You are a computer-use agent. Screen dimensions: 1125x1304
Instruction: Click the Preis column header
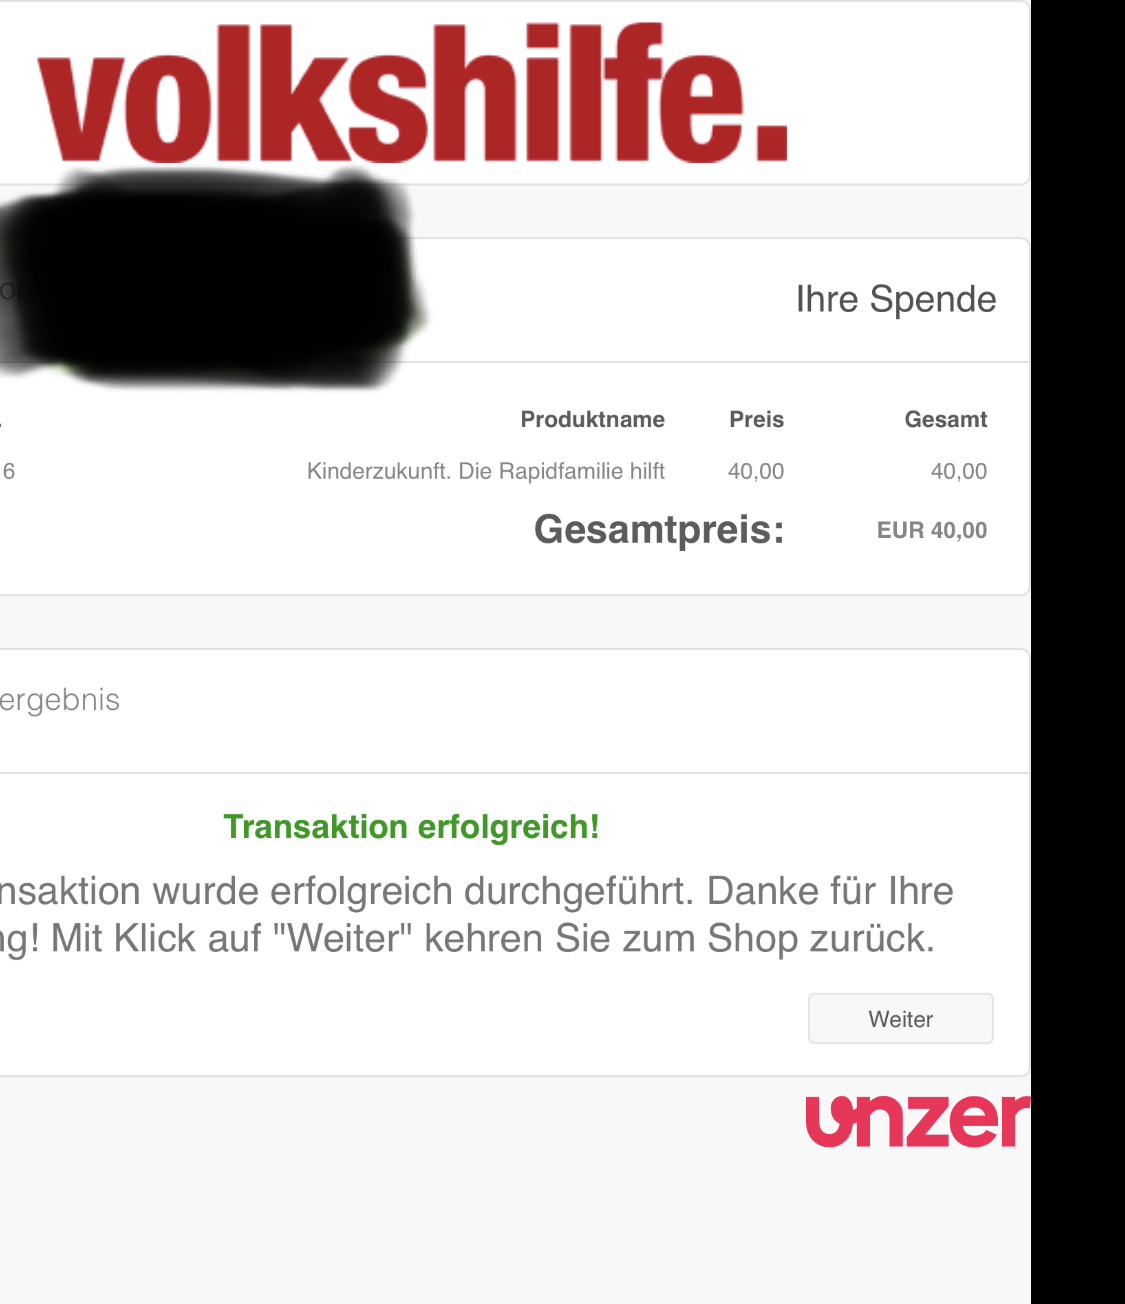pyautogui.click(x=756, y=419)
